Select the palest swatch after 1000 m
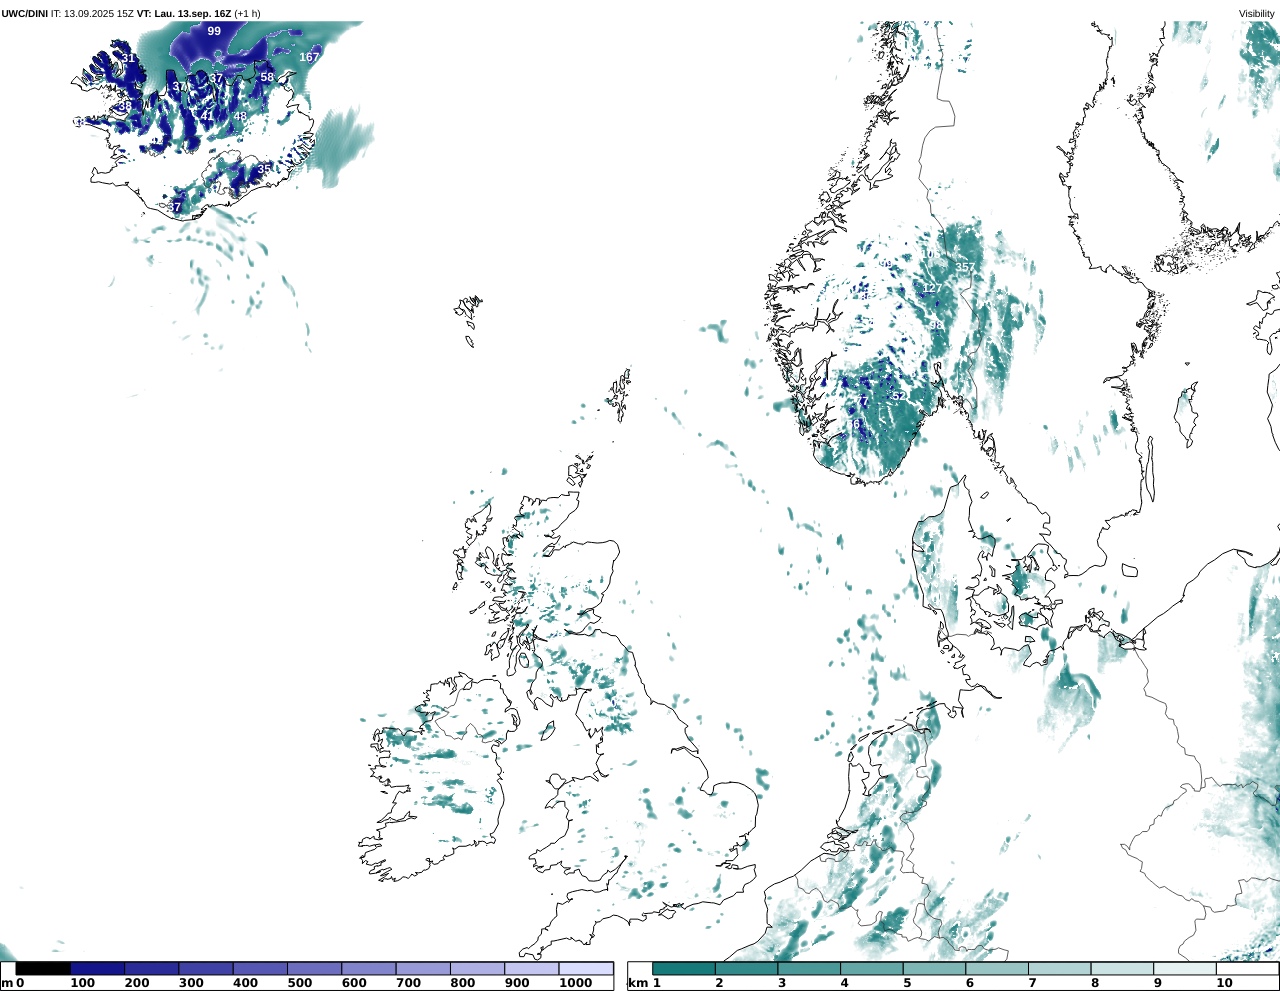This screenshot has height=991, width=1280. pos(585,968)
